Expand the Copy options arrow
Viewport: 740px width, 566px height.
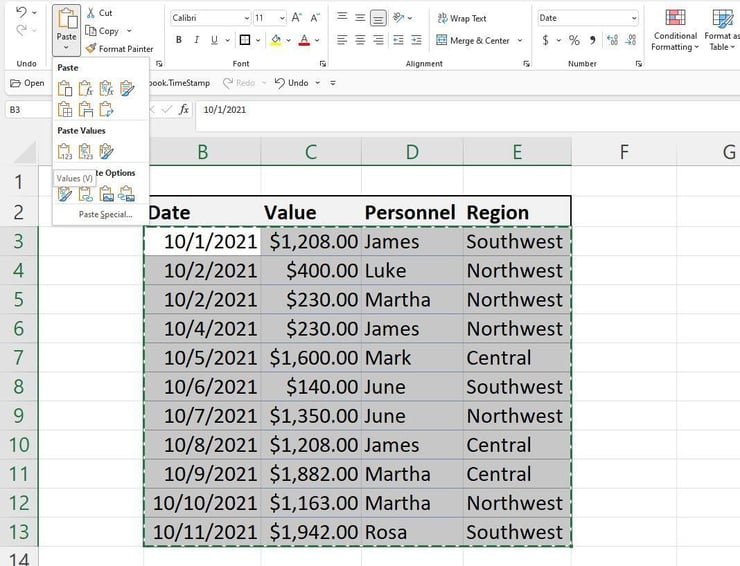click(x=129, y=31)
